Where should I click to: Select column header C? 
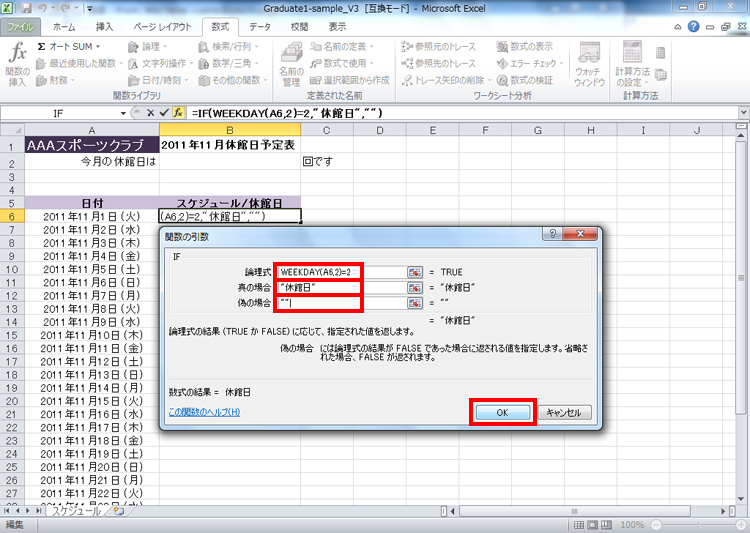click(327, 130)
